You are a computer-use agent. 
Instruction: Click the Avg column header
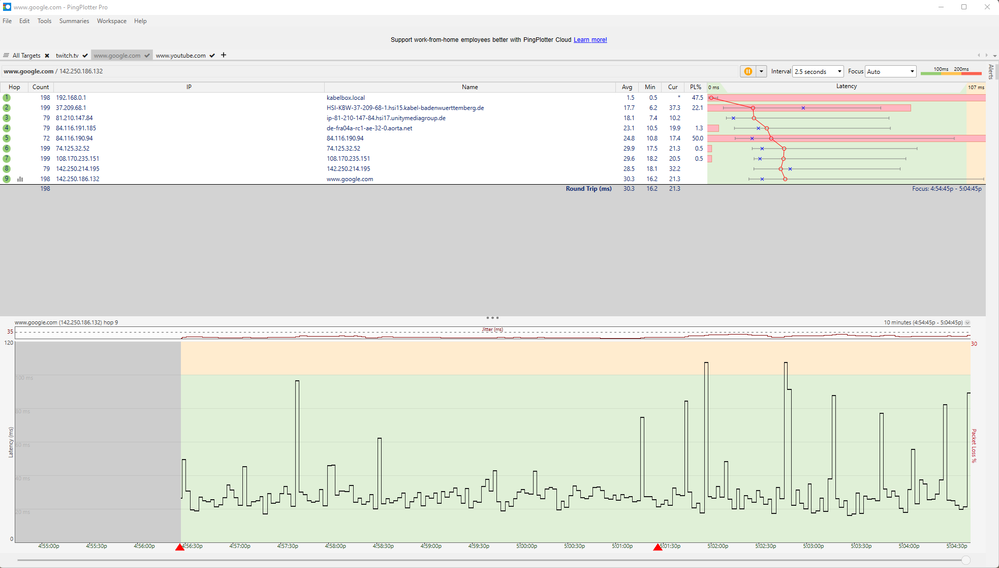tap(627, 87)
